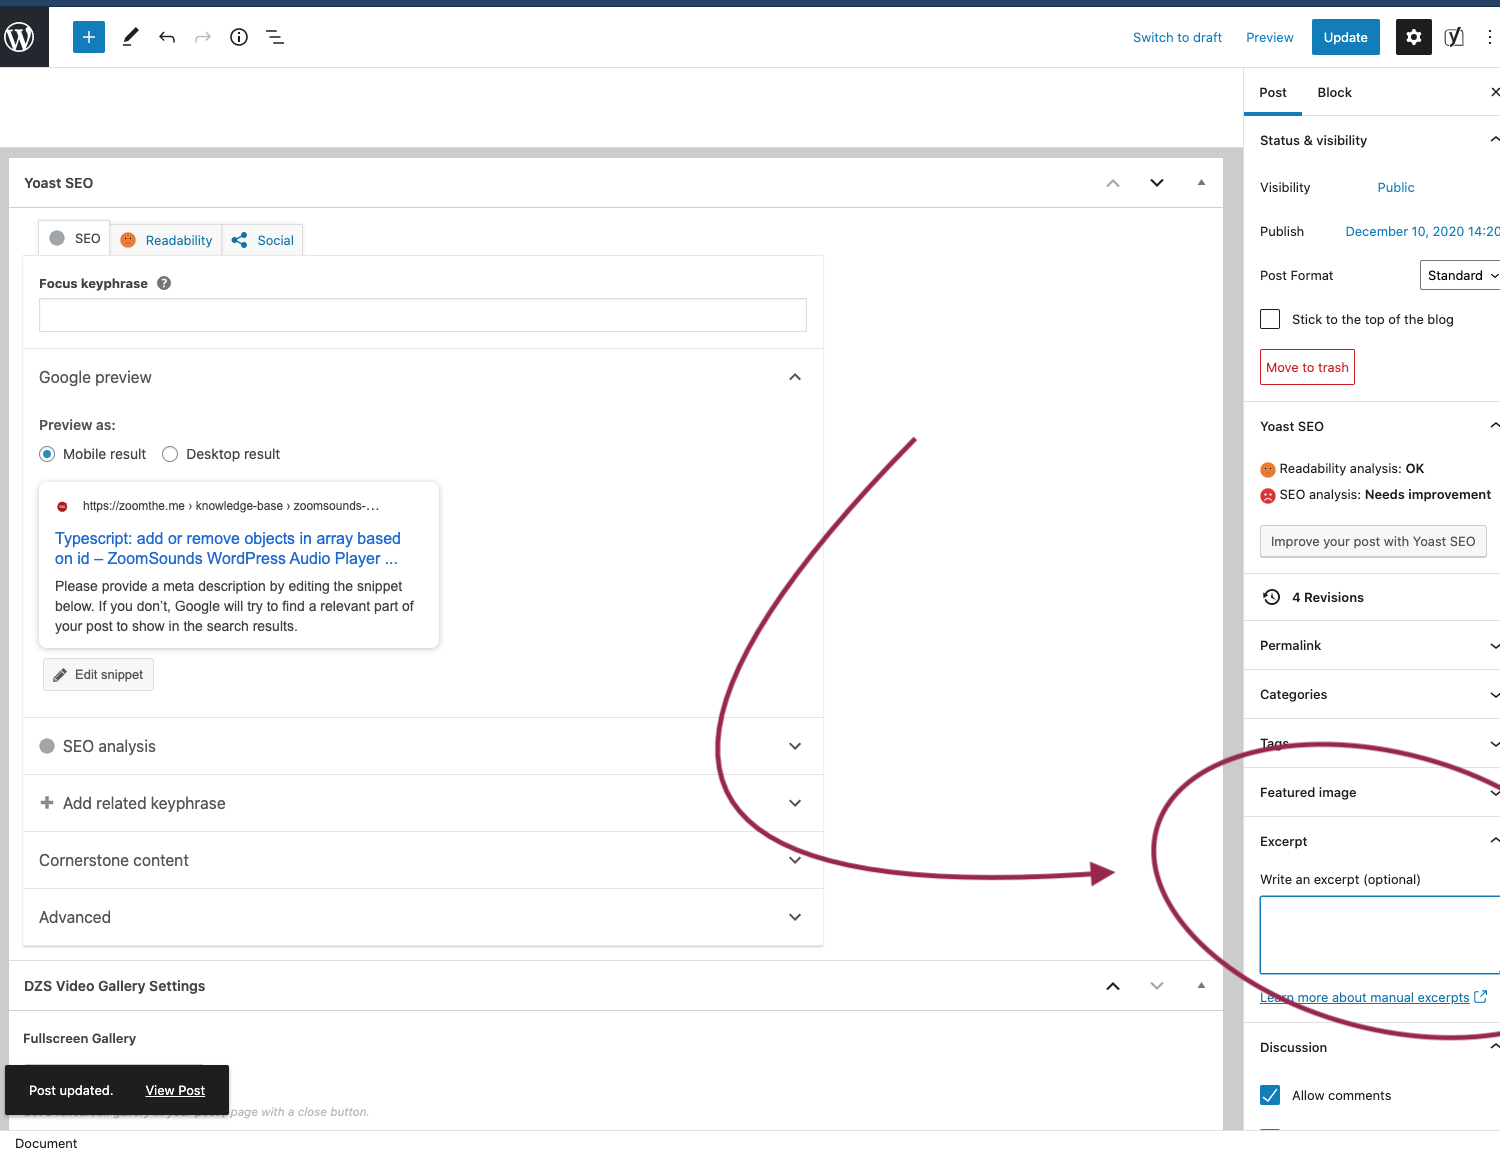Show content details info icon
This screenshot has height=1149, width=1500.
tap(239, 37)
